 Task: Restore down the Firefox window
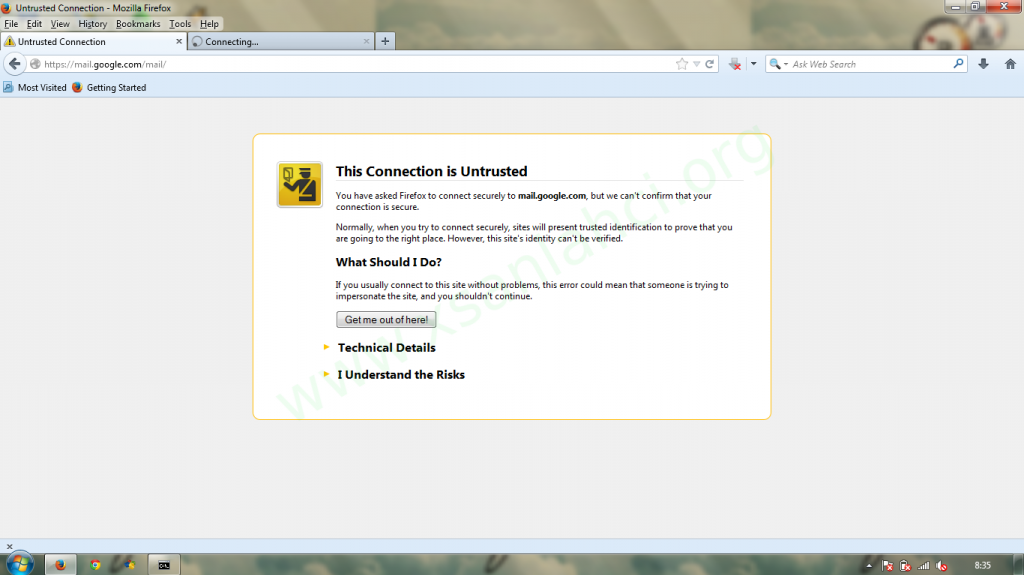974,7
